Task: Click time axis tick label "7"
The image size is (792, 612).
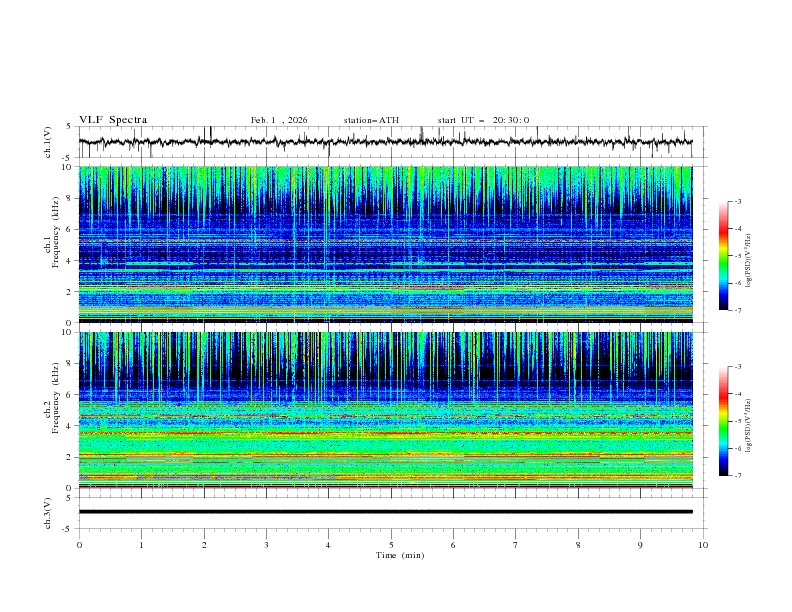Action: click(516, 545)
